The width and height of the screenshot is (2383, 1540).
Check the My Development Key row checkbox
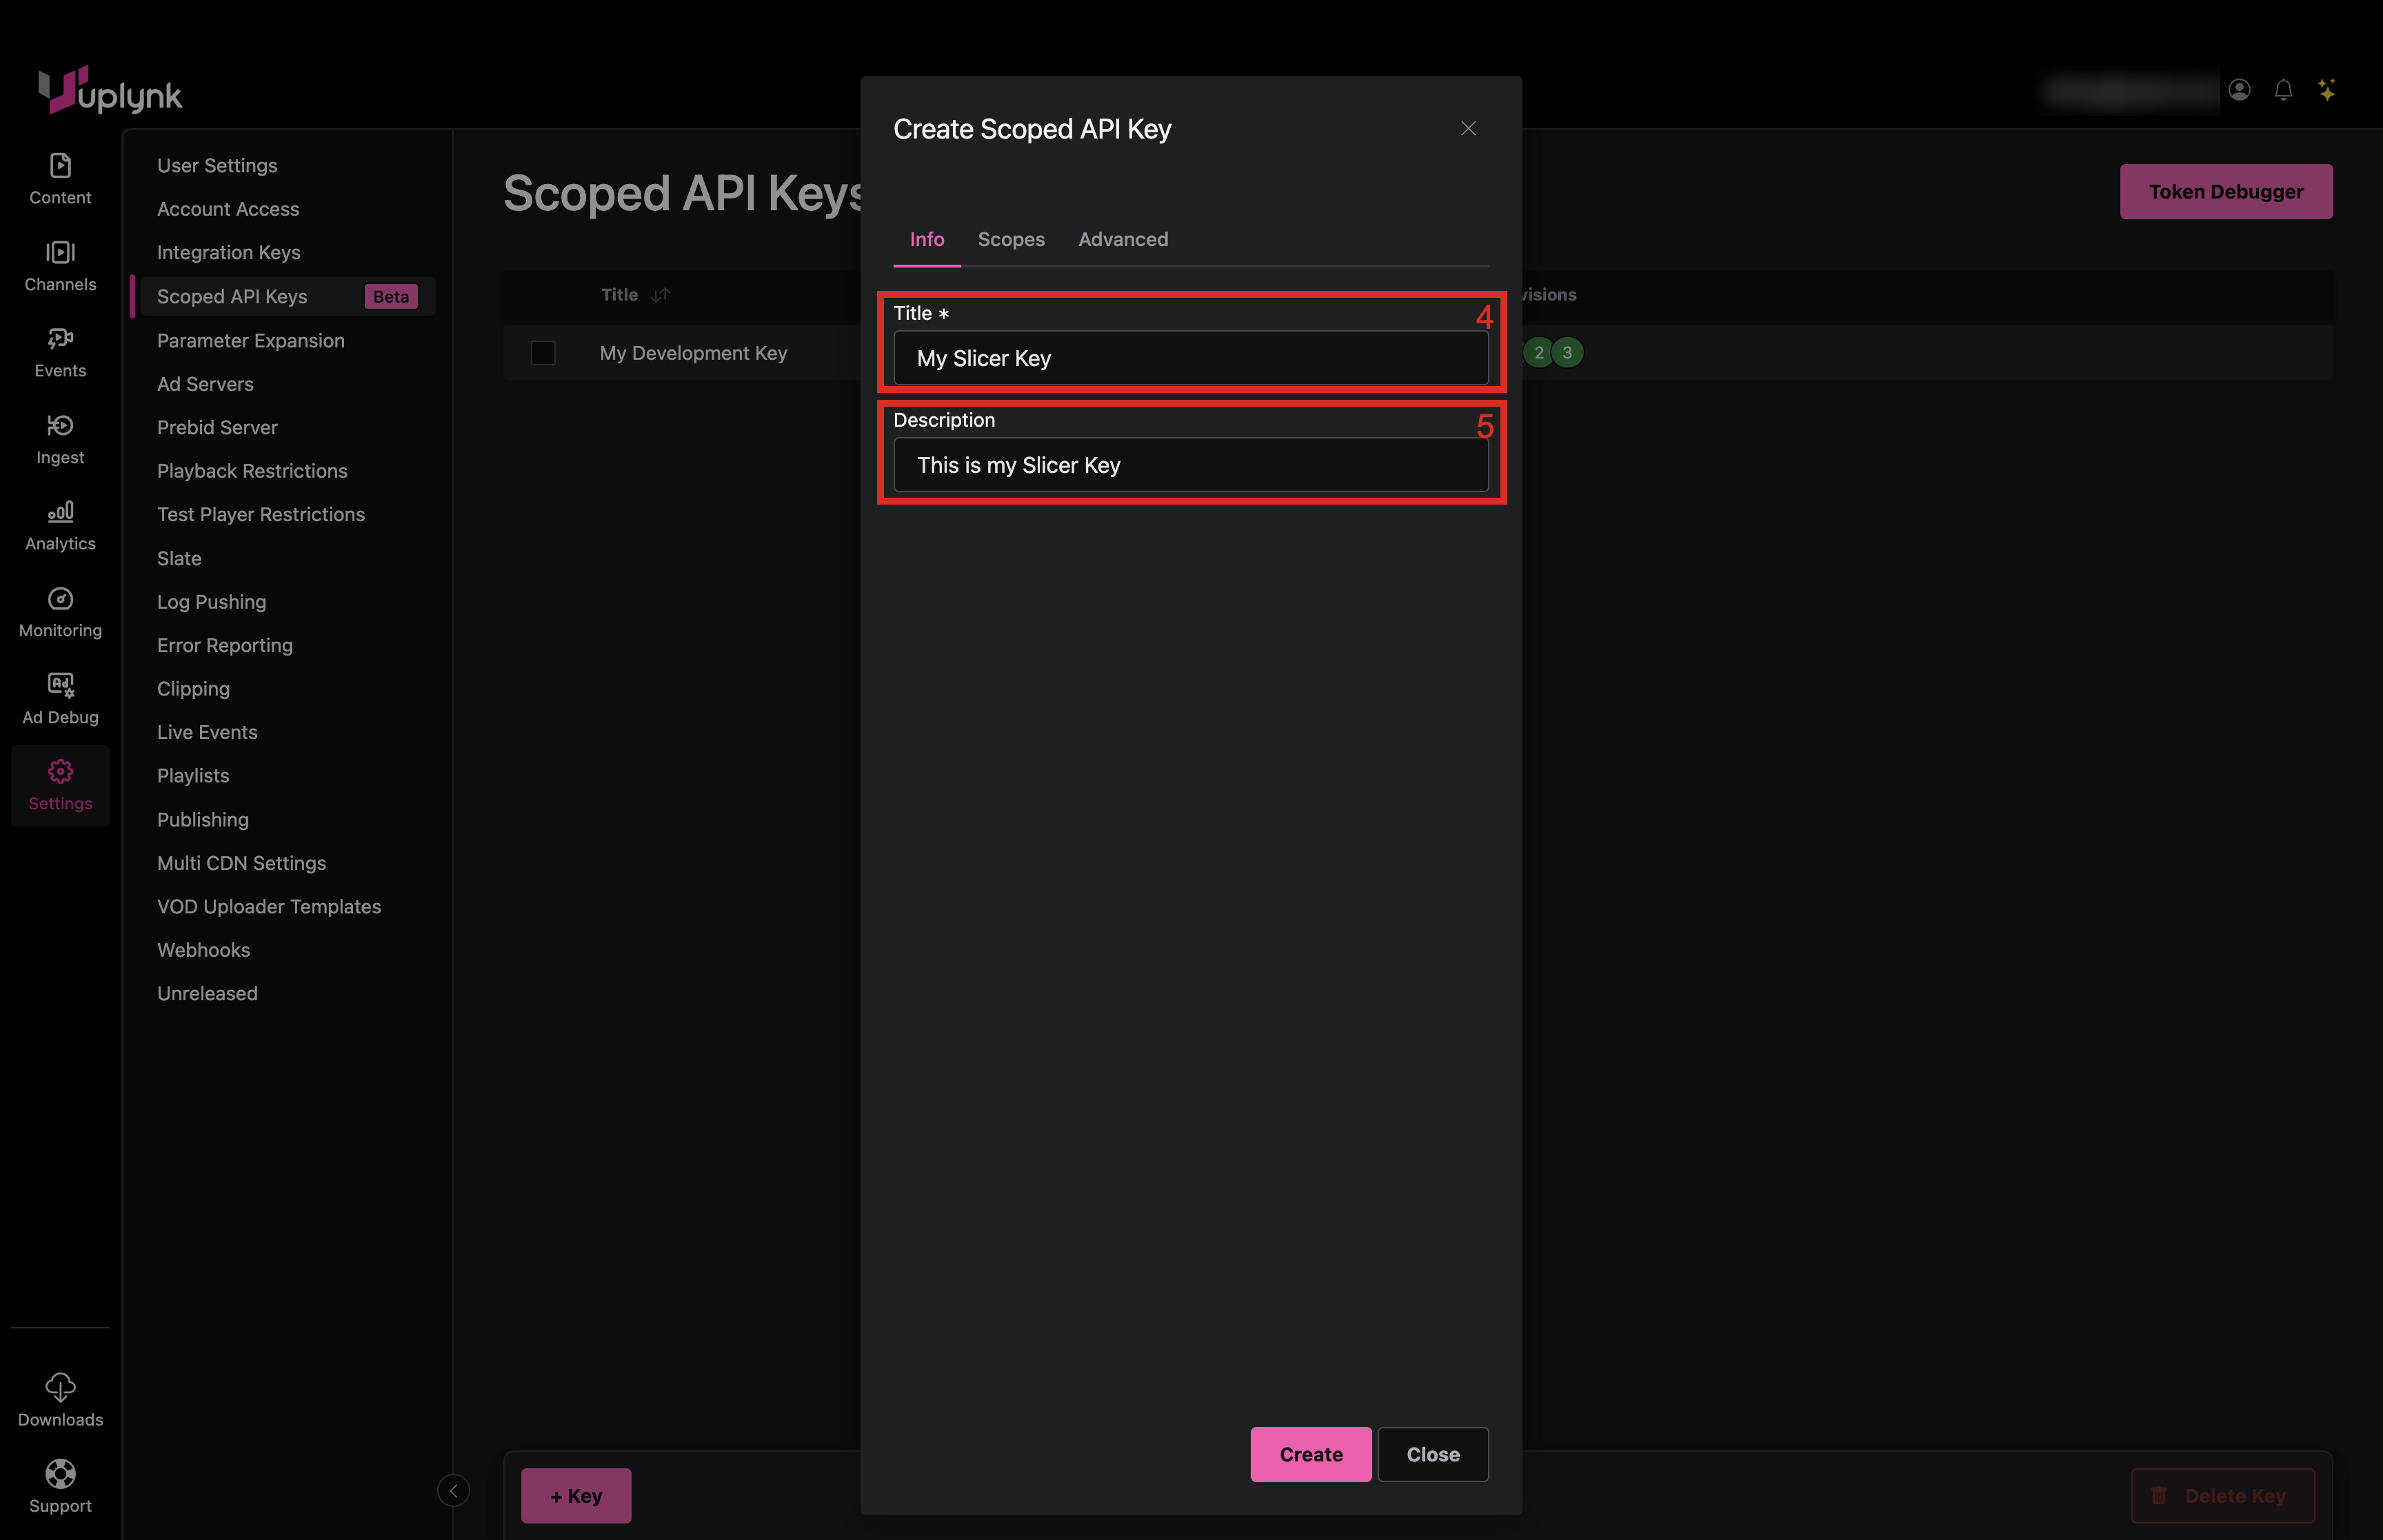[x=543, y=353]
